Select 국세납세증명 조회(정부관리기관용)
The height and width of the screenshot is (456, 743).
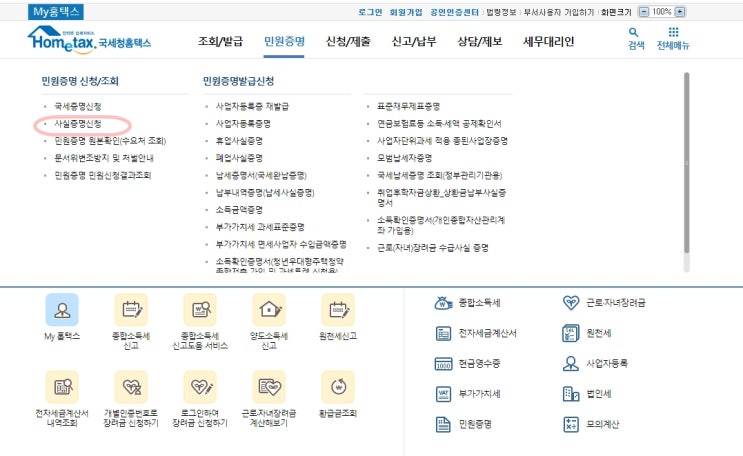pos(440,175)
